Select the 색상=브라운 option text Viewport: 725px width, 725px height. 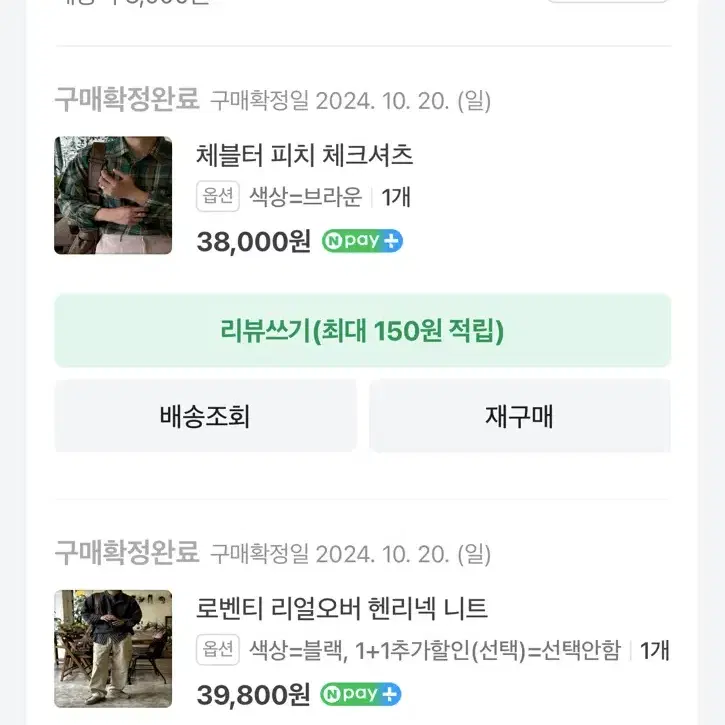306,197
